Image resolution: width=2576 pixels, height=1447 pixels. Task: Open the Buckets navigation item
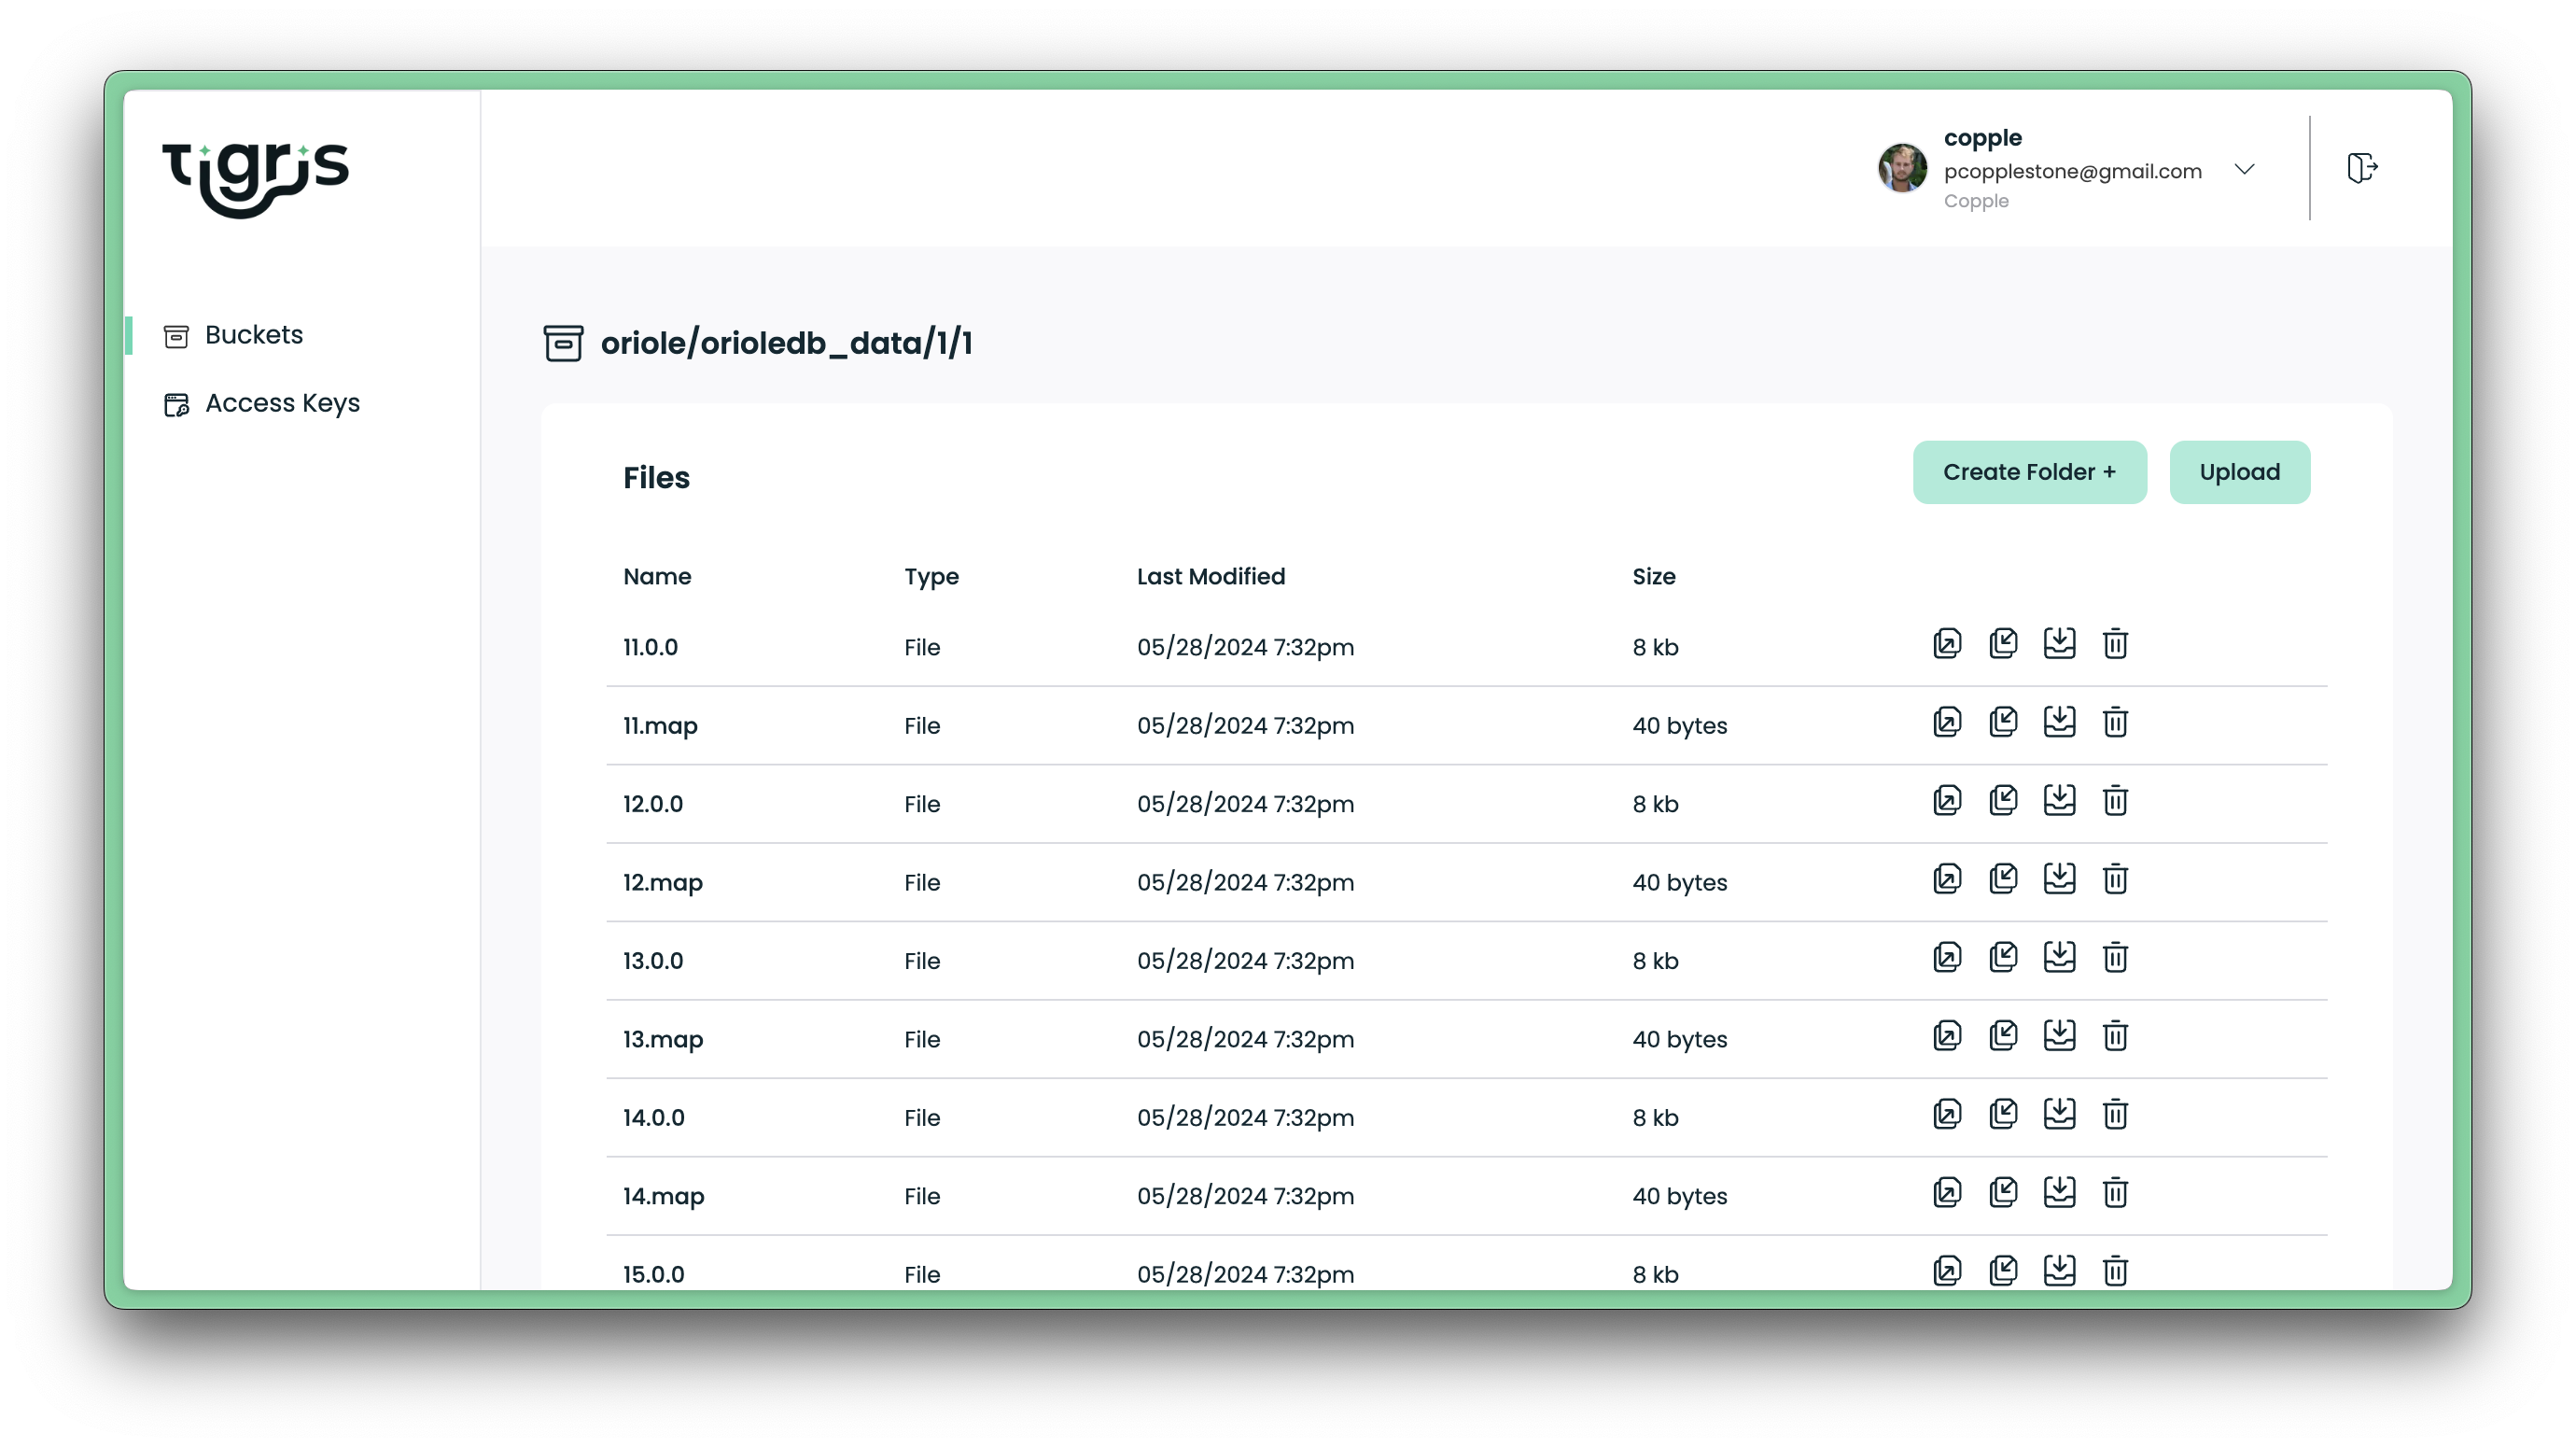click(x=253, y=334)
